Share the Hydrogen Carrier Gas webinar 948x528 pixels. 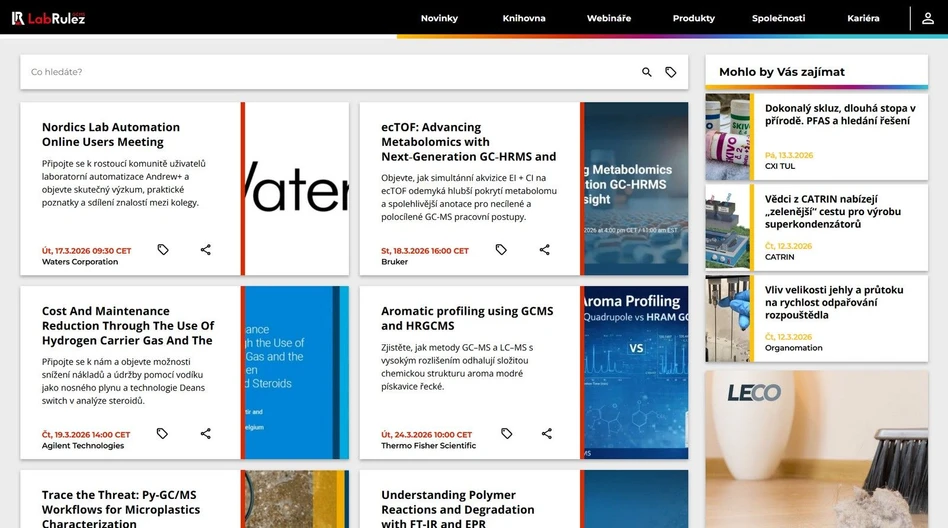pyautogui.click(x=206, y=434)
